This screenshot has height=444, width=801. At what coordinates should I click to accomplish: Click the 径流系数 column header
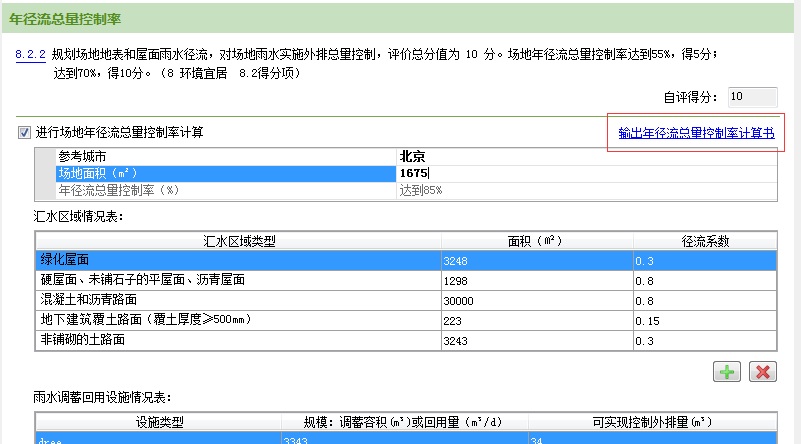pyautogui.click(x=705, y=241)
